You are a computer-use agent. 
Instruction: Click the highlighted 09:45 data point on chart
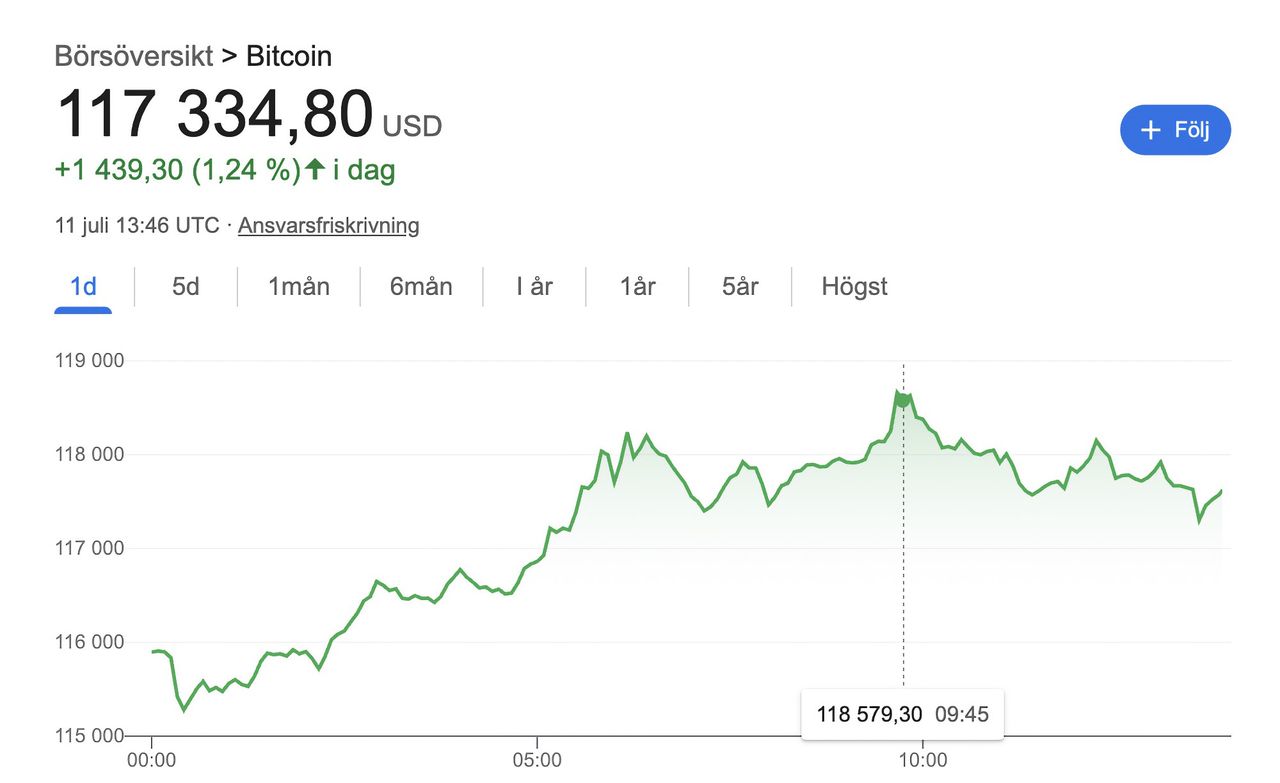click(x=904, y=400)
